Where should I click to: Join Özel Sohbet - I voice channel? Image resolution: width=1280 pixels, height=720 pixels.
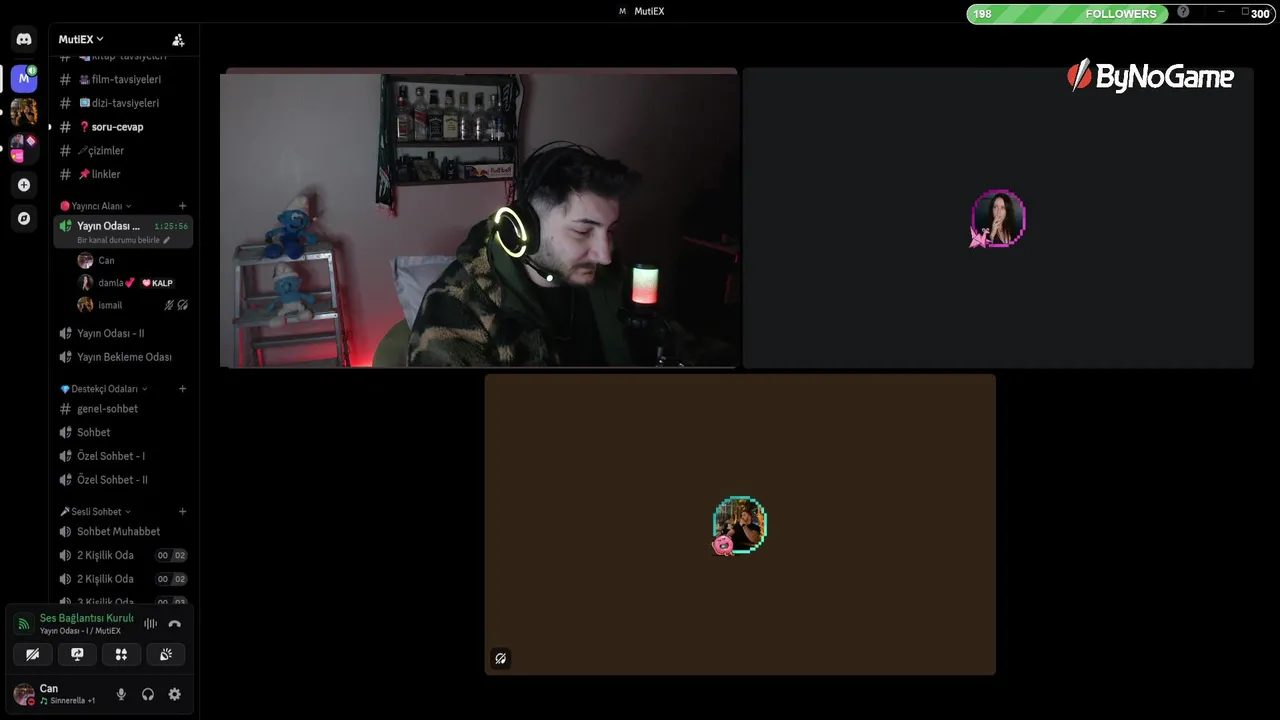[x=122, y=456]
